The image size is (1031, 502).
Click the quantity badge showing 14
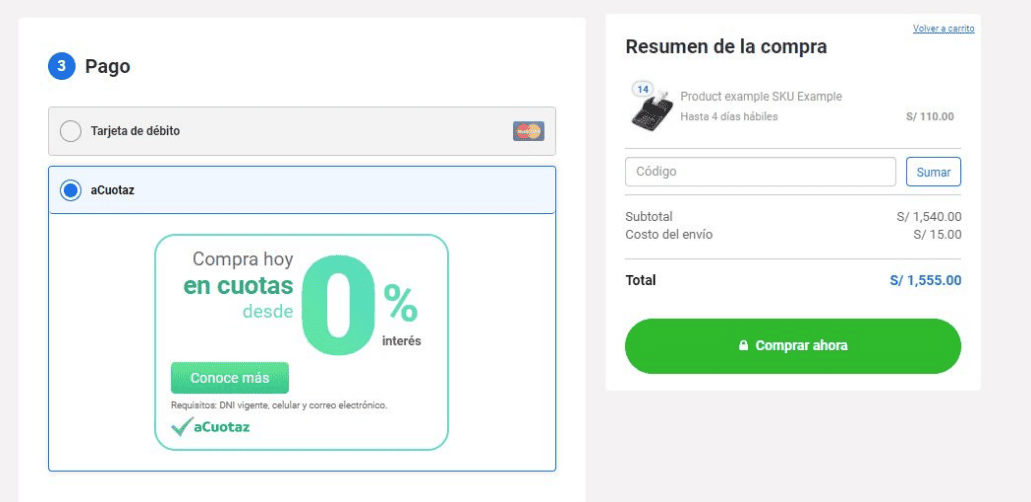(x=642, y=89)
